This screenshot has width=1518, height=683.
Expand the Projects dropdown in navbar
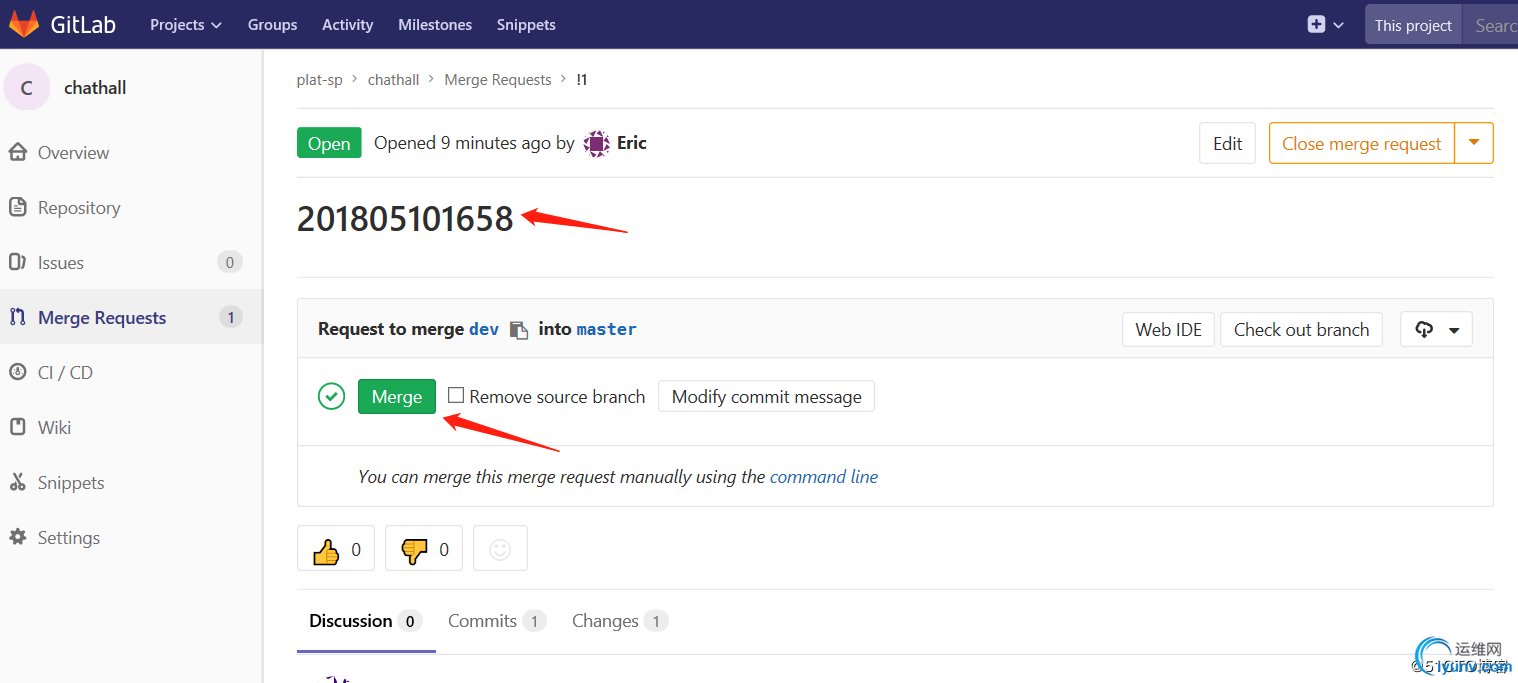click(x=186, y=24)
